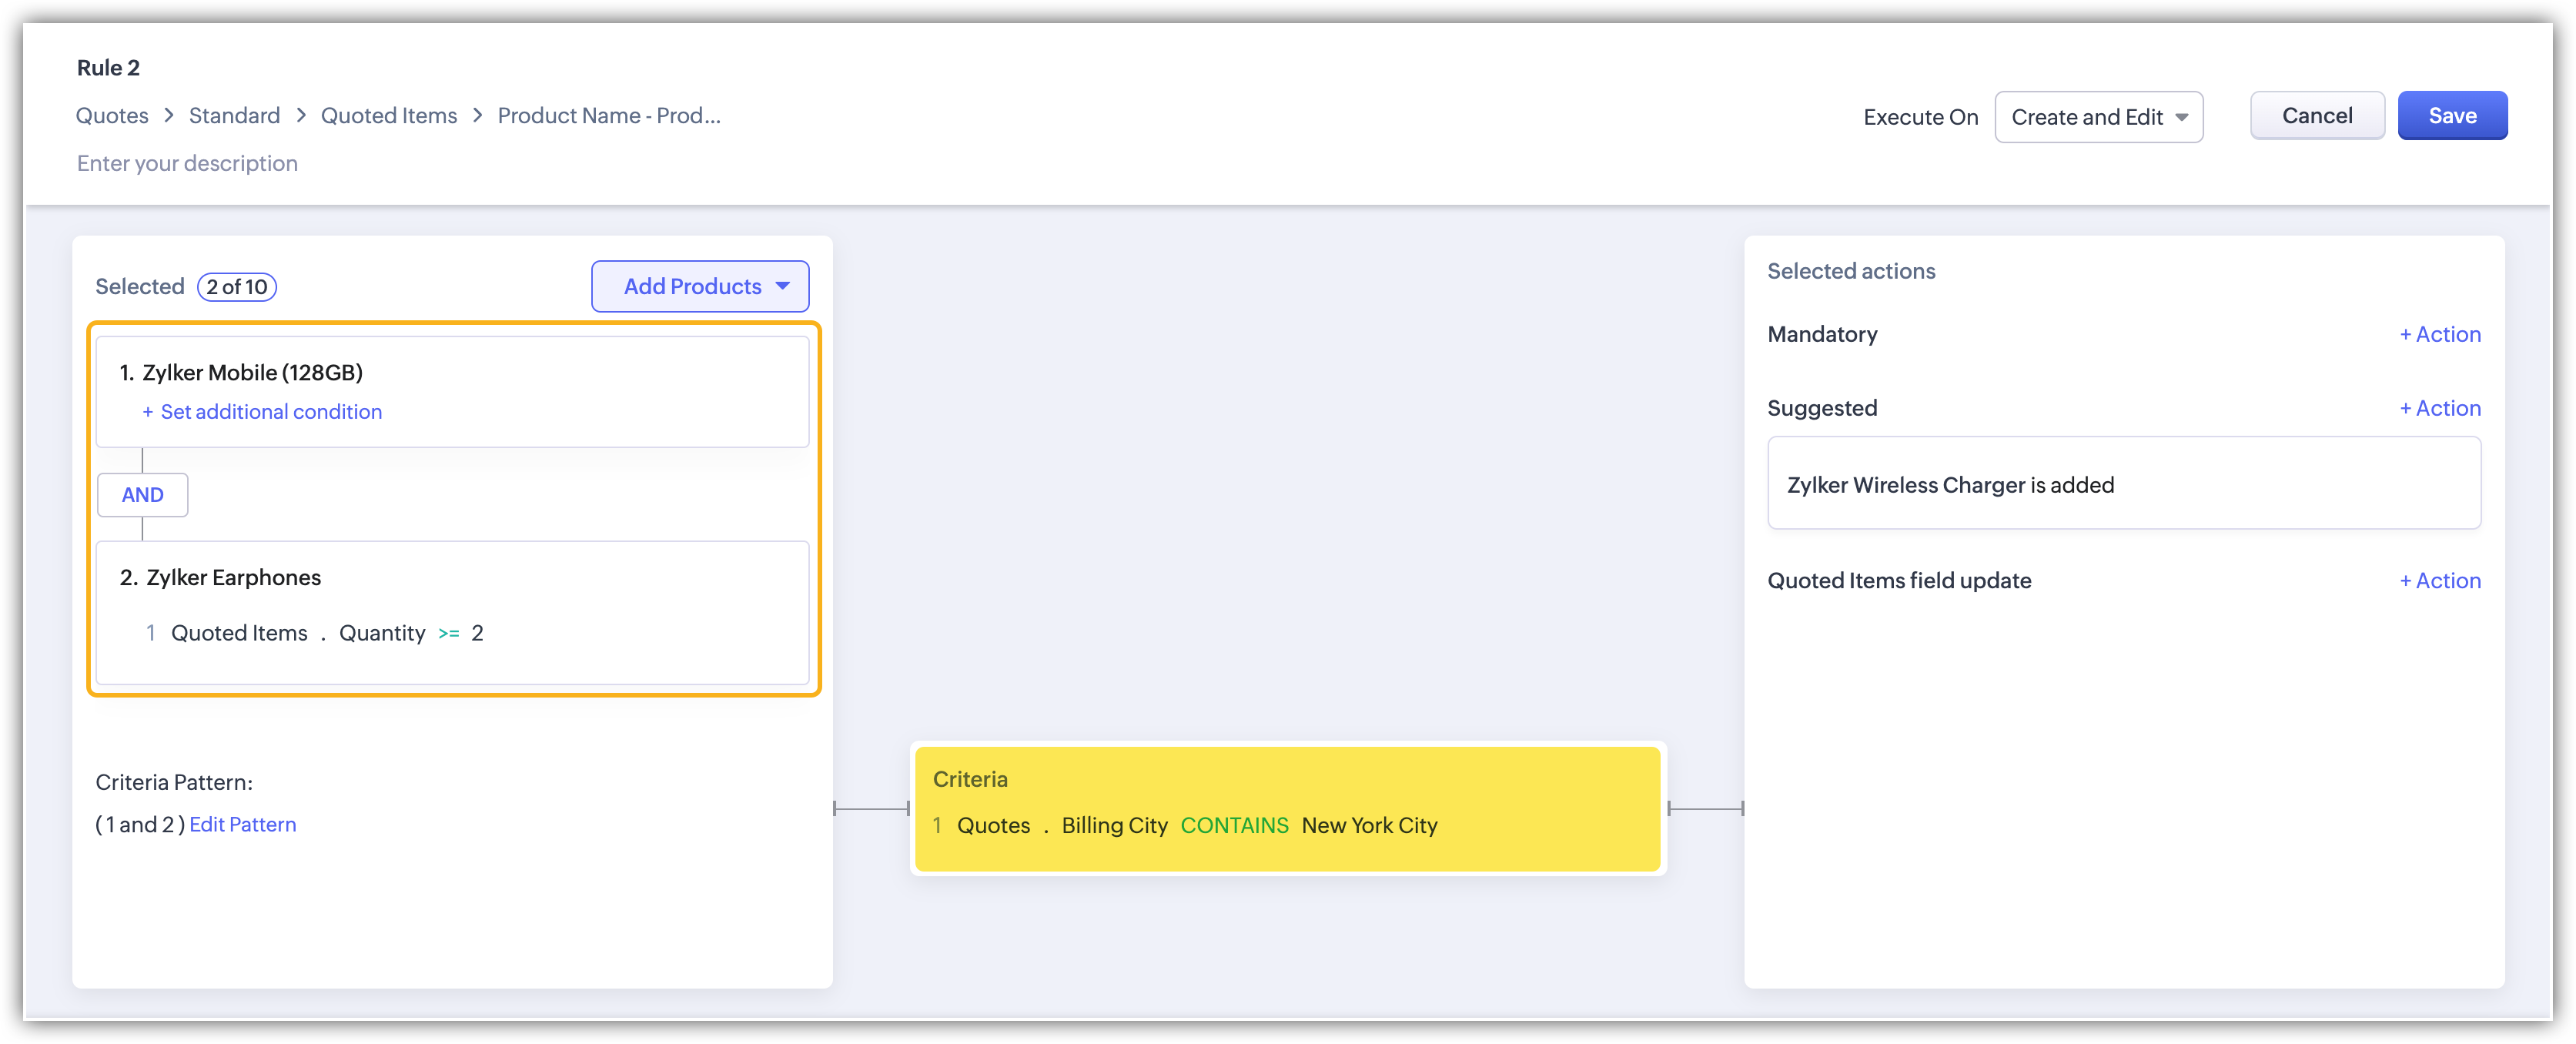Image resolution: width=2576 pixels, height=1044 pixels.
Task: Navigate to Quoted Items breadcrumb
Action: pyautogui.click(x=388, y=116)
